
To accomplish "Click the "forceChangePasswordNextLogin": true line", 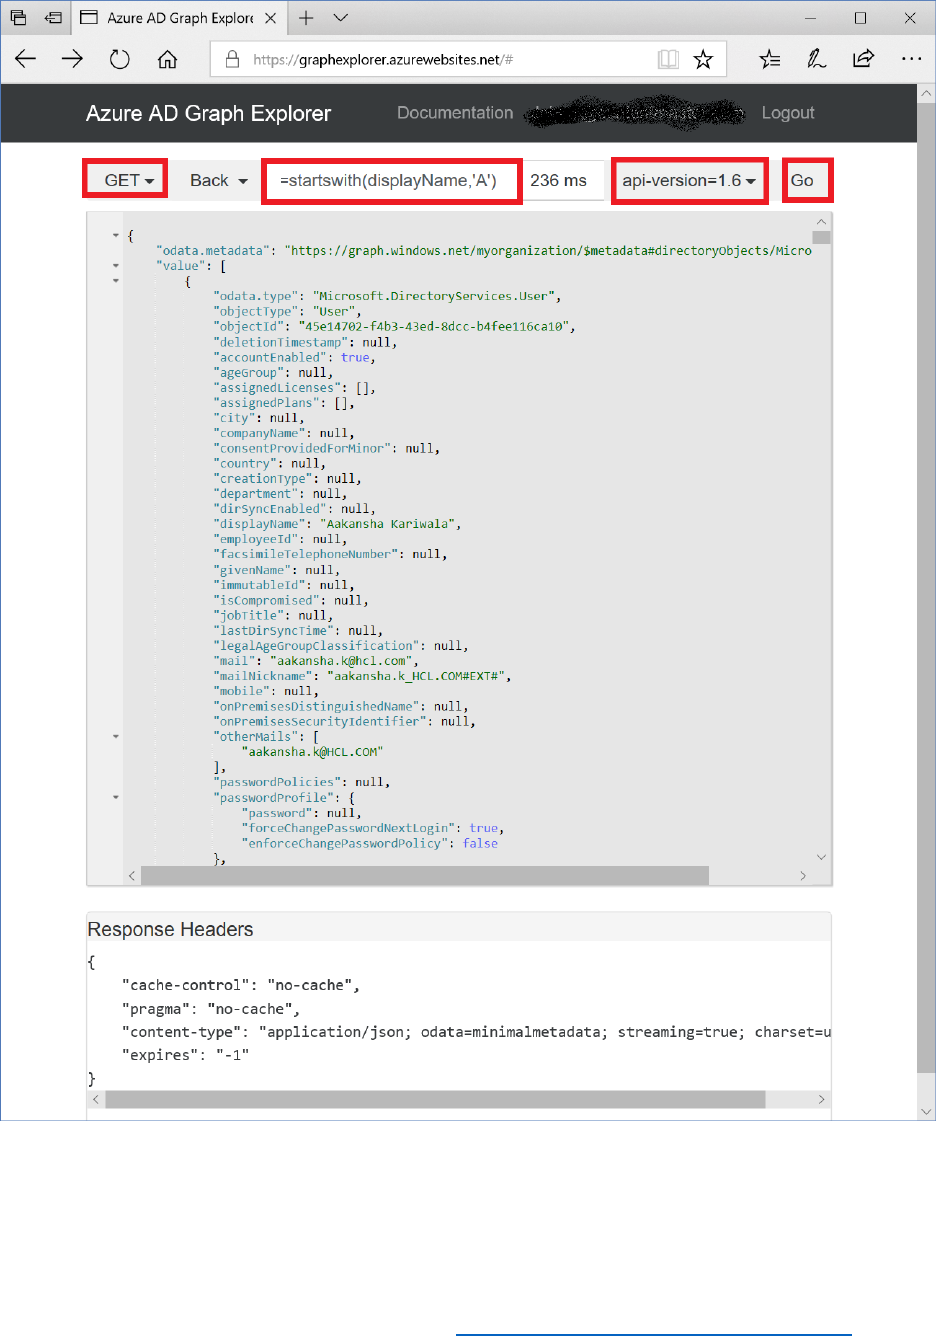I will pyautogui.click(x=373, y=828).
